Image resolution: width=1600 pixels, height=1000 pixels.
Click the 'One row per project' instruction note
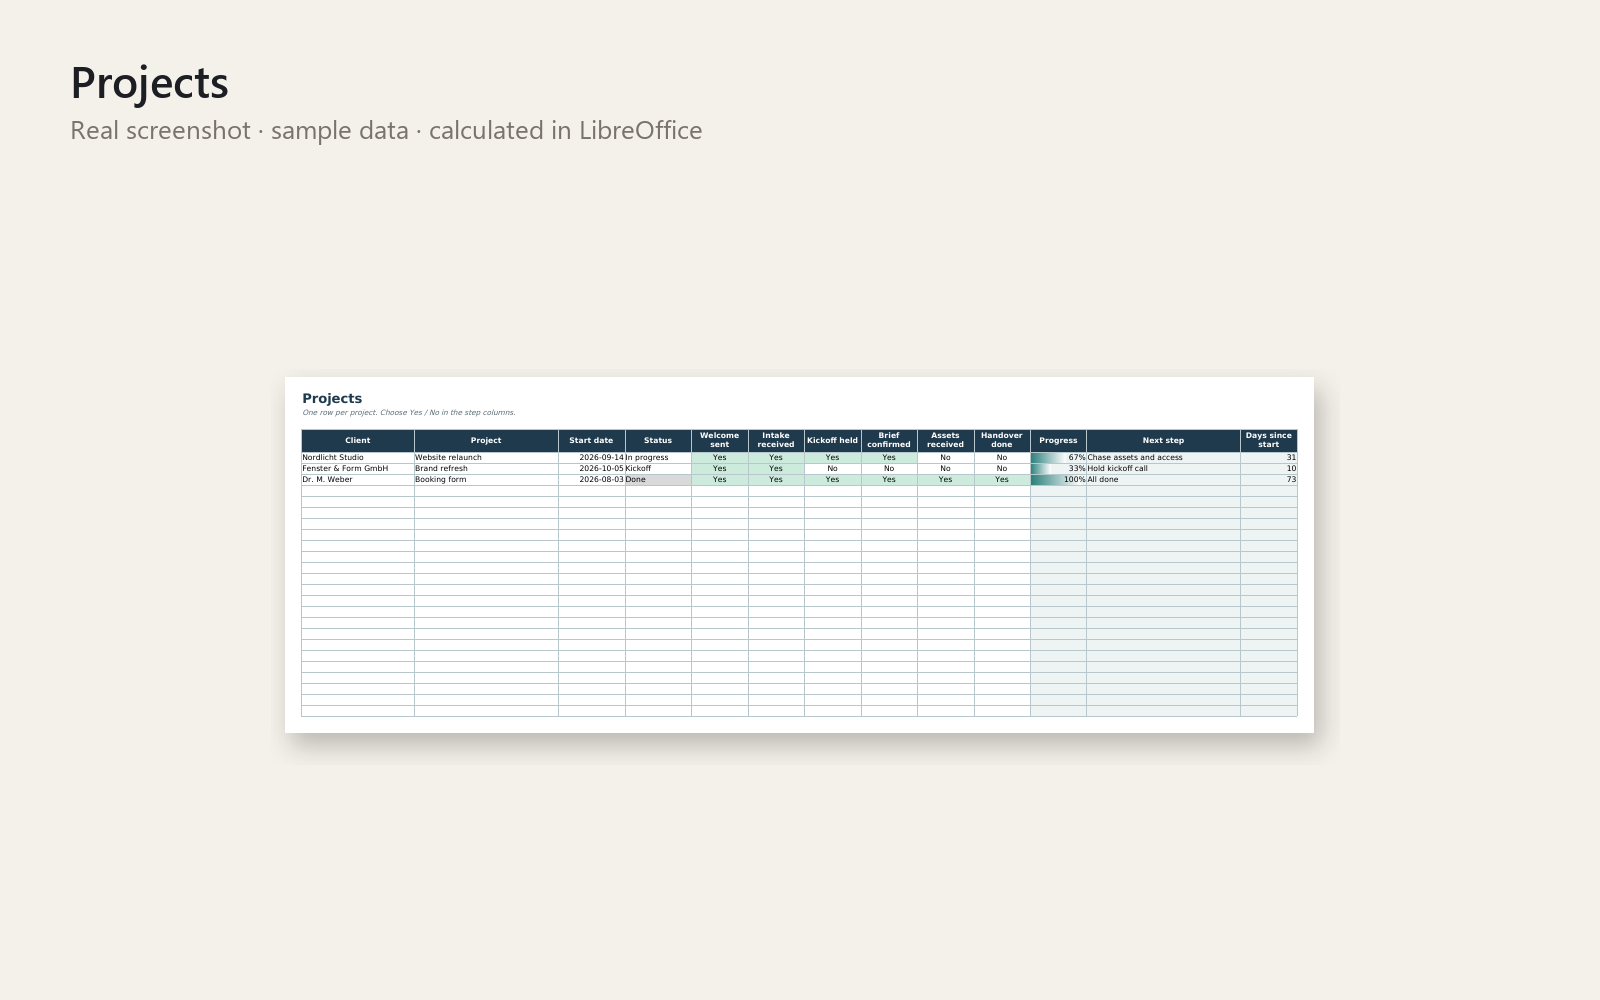pos(409,413)
